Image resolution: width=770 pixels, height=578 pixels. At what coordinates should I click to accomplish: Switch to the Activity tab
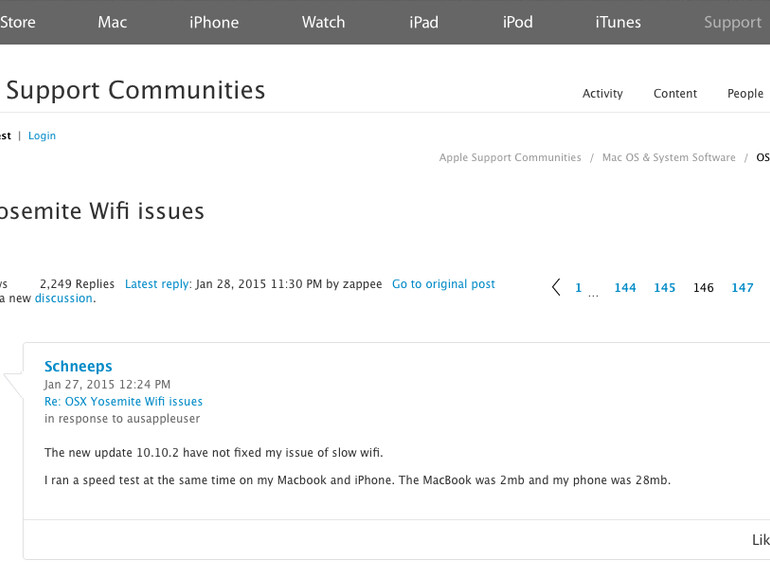(602, 94)
